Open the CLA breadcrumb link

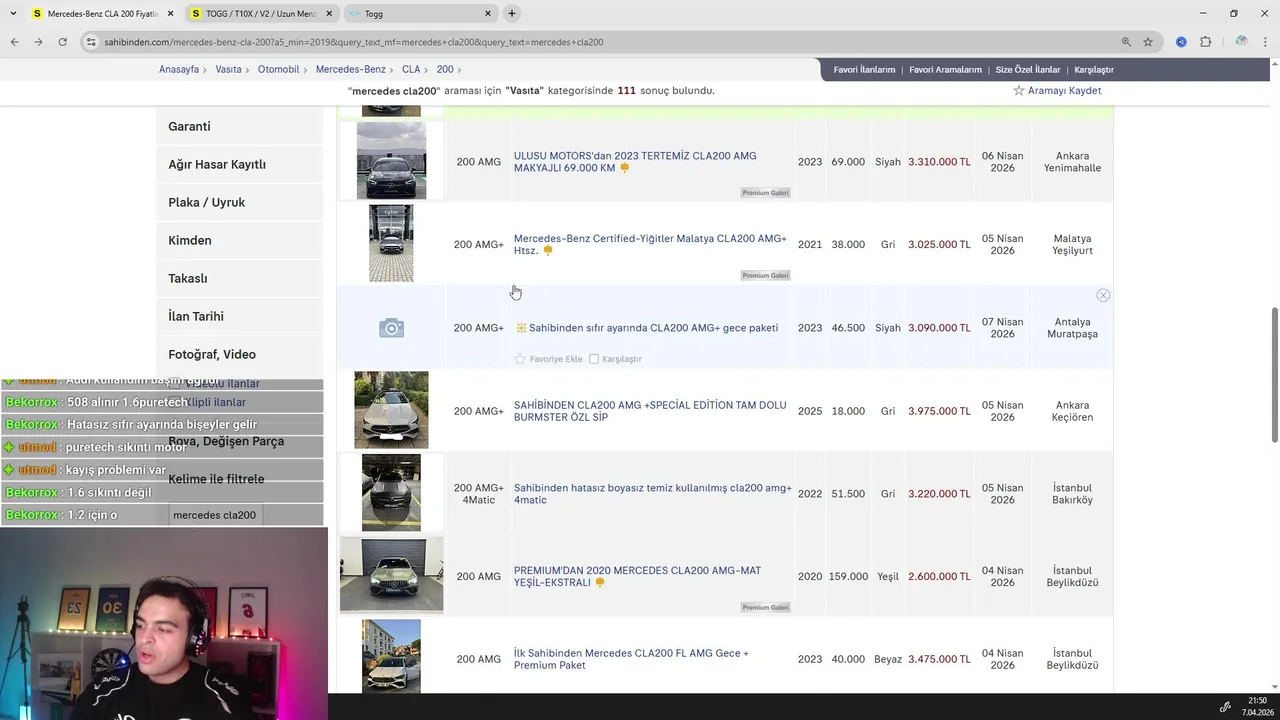pos(411,70)
